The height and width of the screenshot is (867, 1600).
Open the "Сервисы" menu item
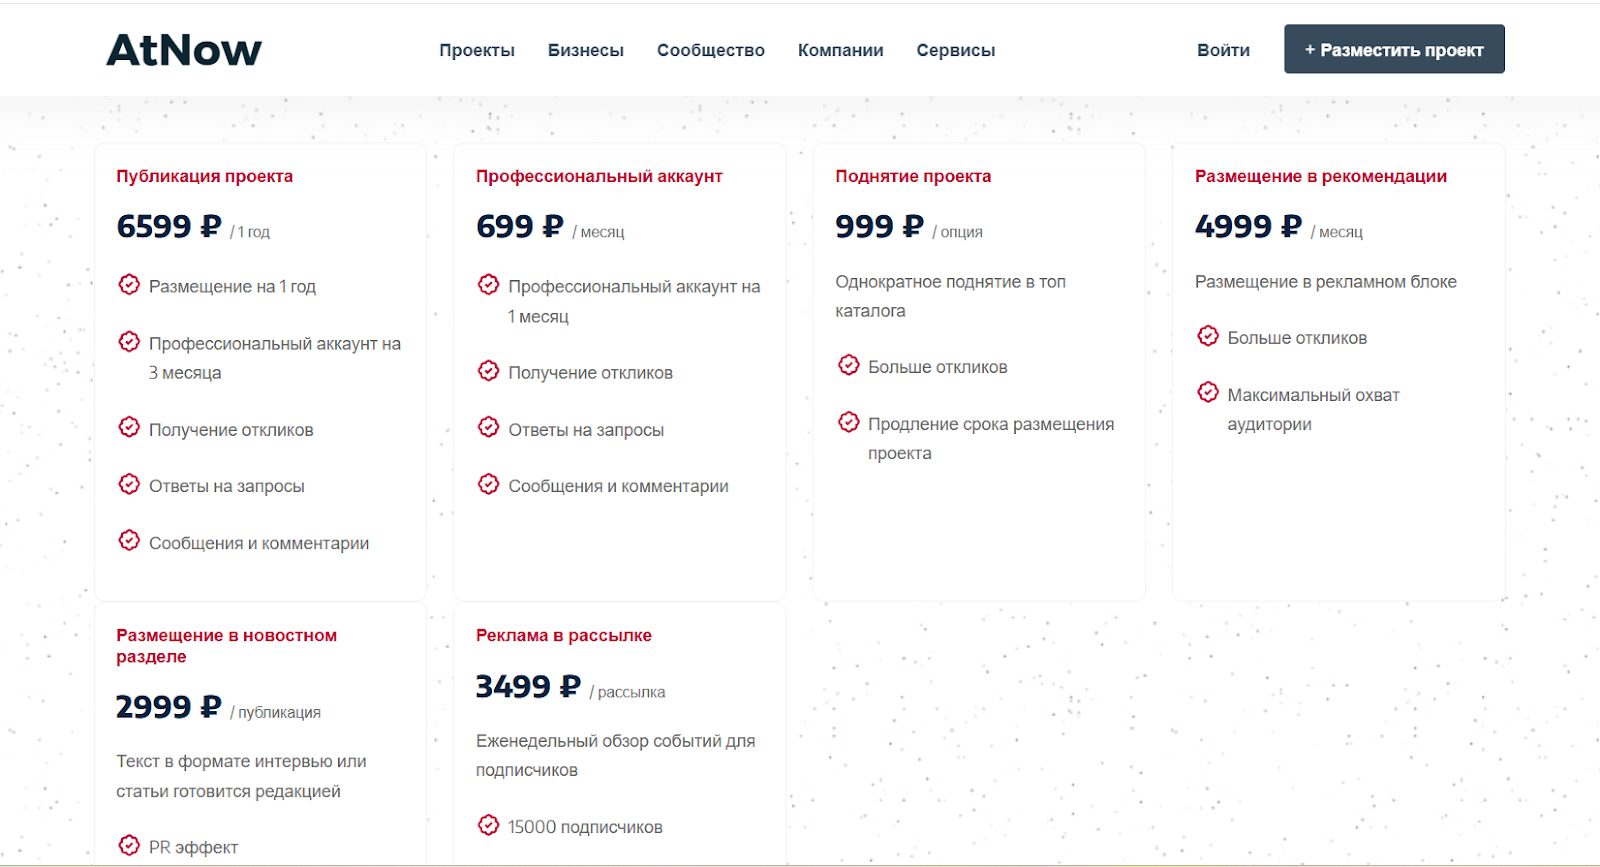coord(956,50)
